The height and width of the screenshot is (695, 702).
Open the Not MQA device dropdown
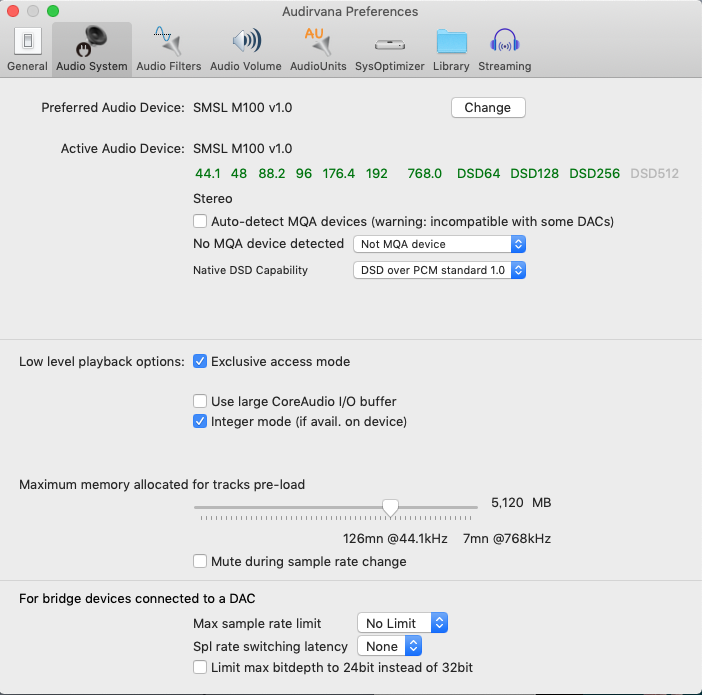[439, 244]
